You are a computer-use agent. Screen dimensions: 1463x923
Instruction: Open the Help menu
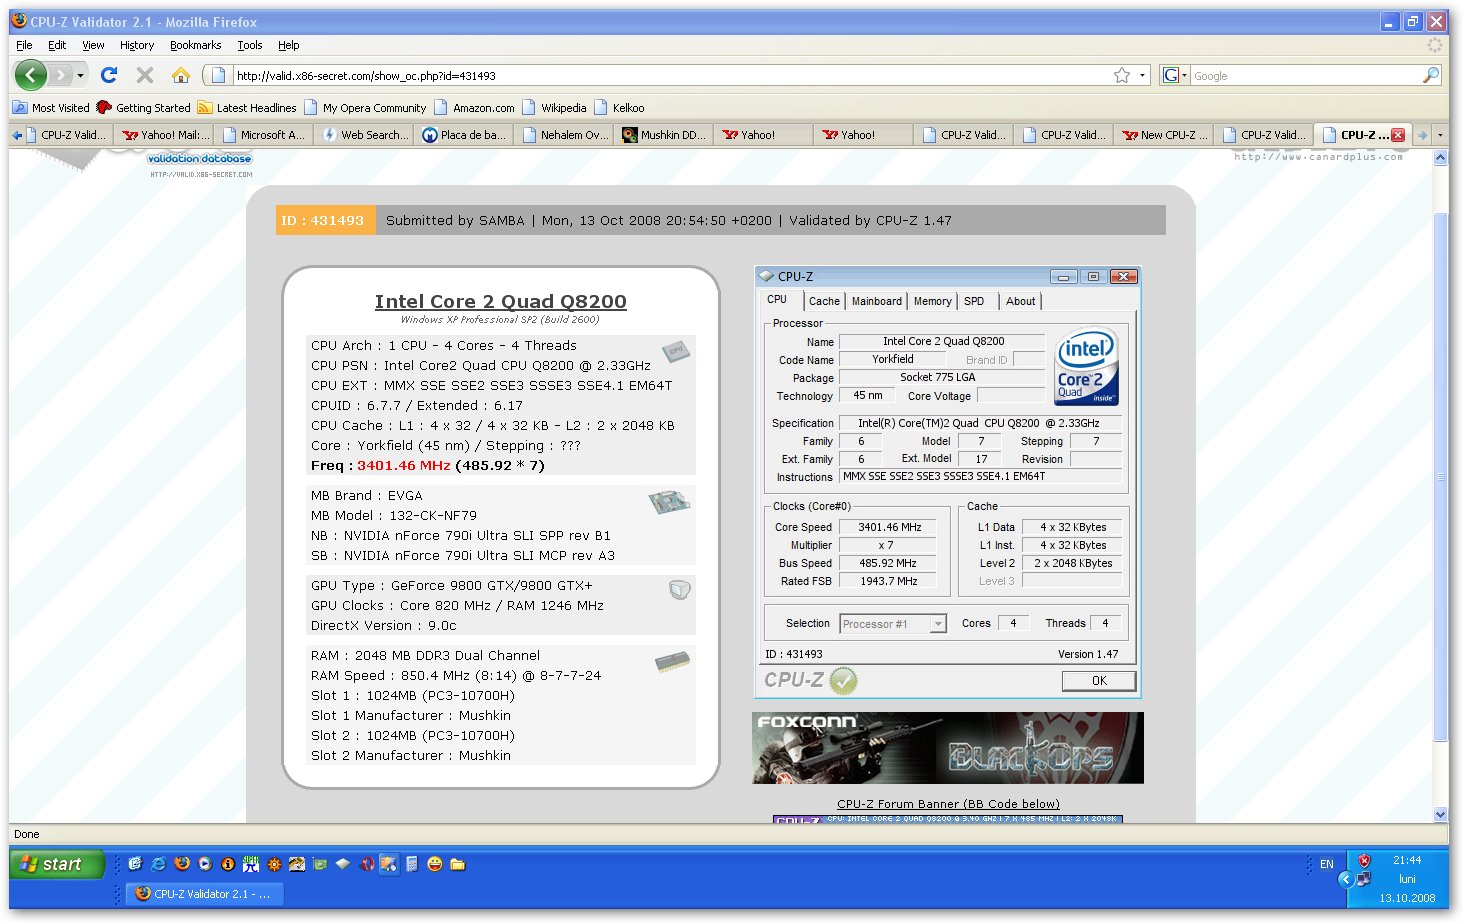click(x=289, y=45)
